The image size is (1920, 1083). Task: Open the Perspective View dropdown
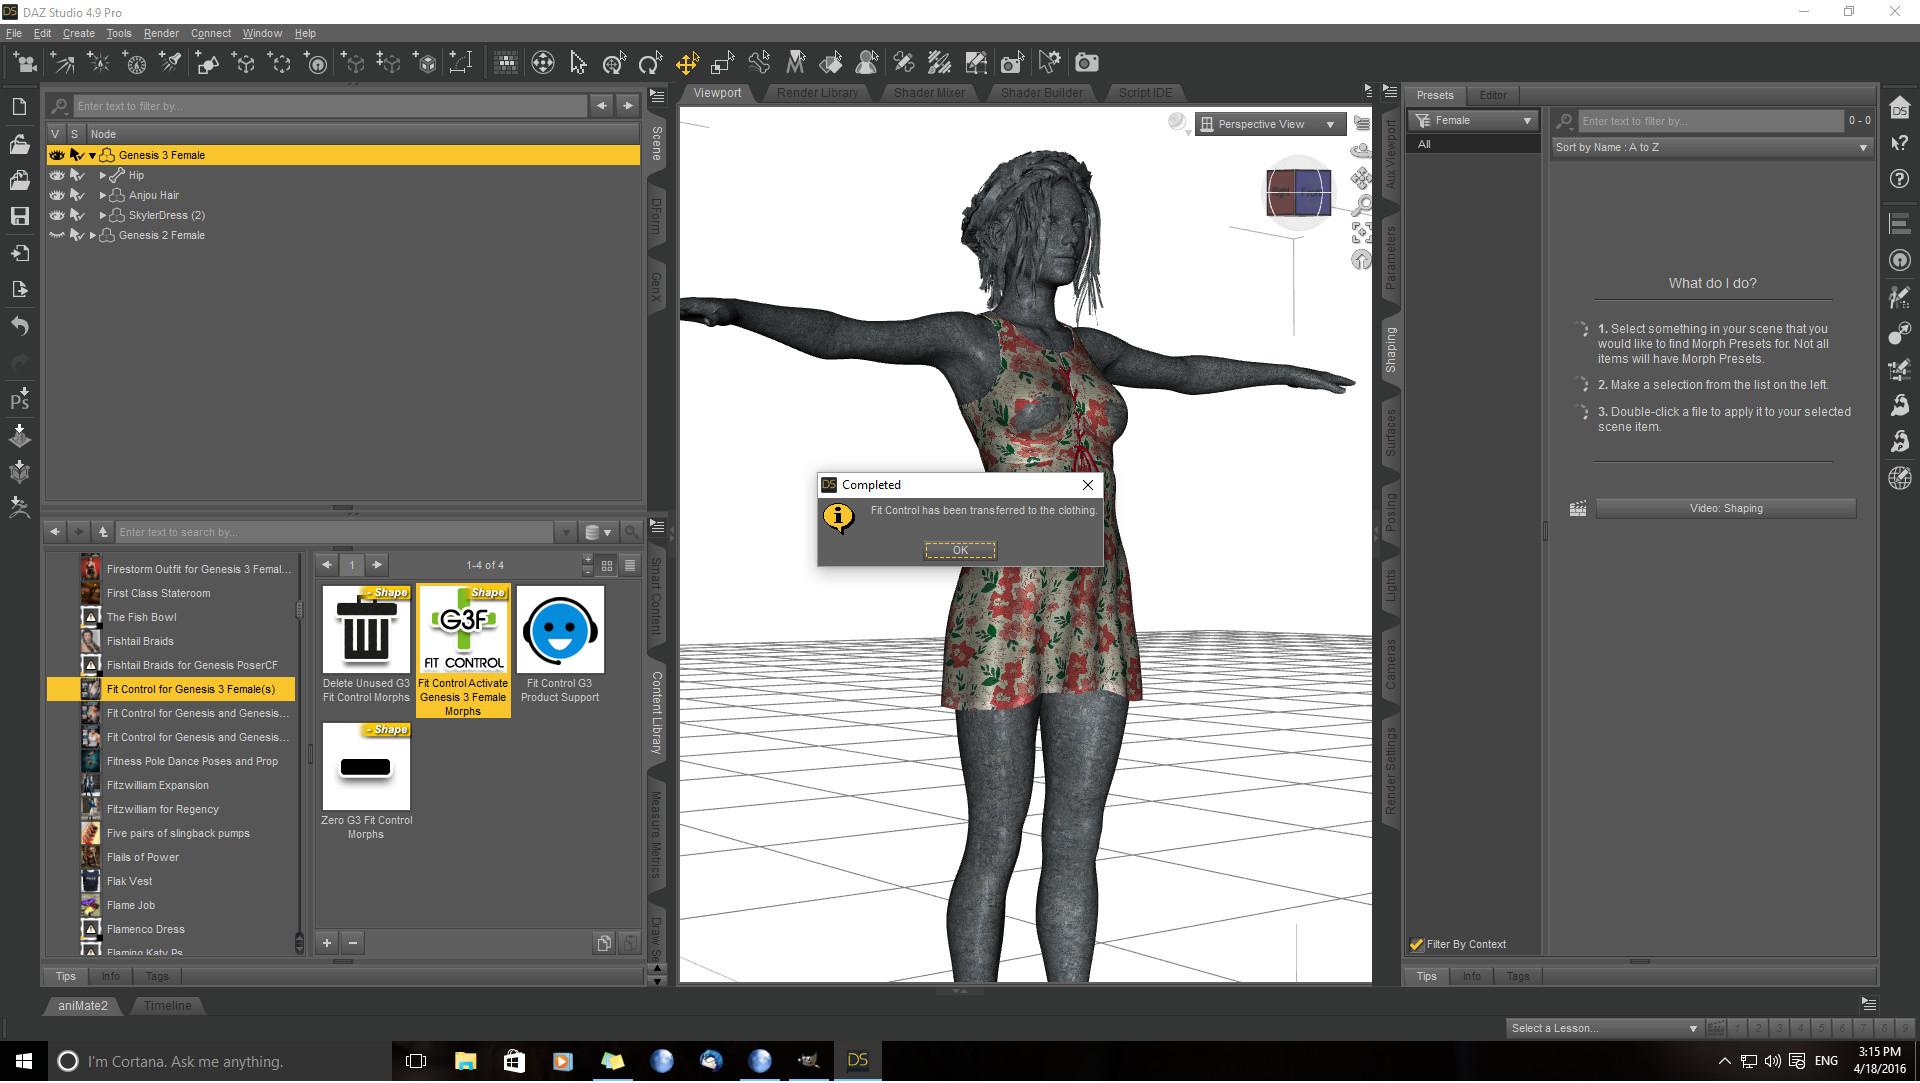point(1269,124)
